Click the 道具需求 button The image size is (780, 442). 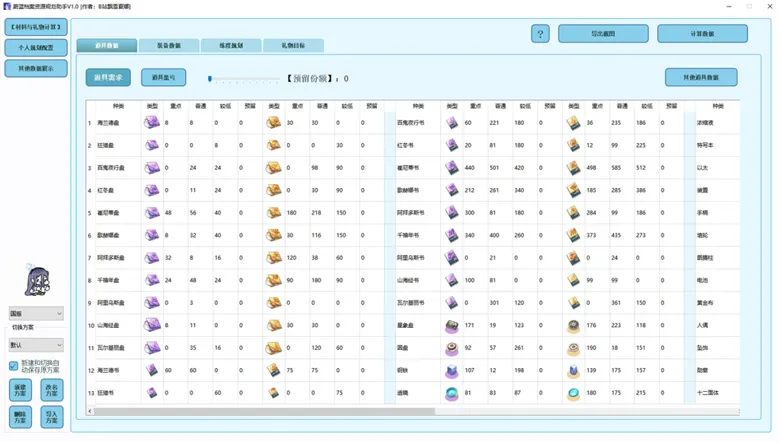click(x=108, y=78)
